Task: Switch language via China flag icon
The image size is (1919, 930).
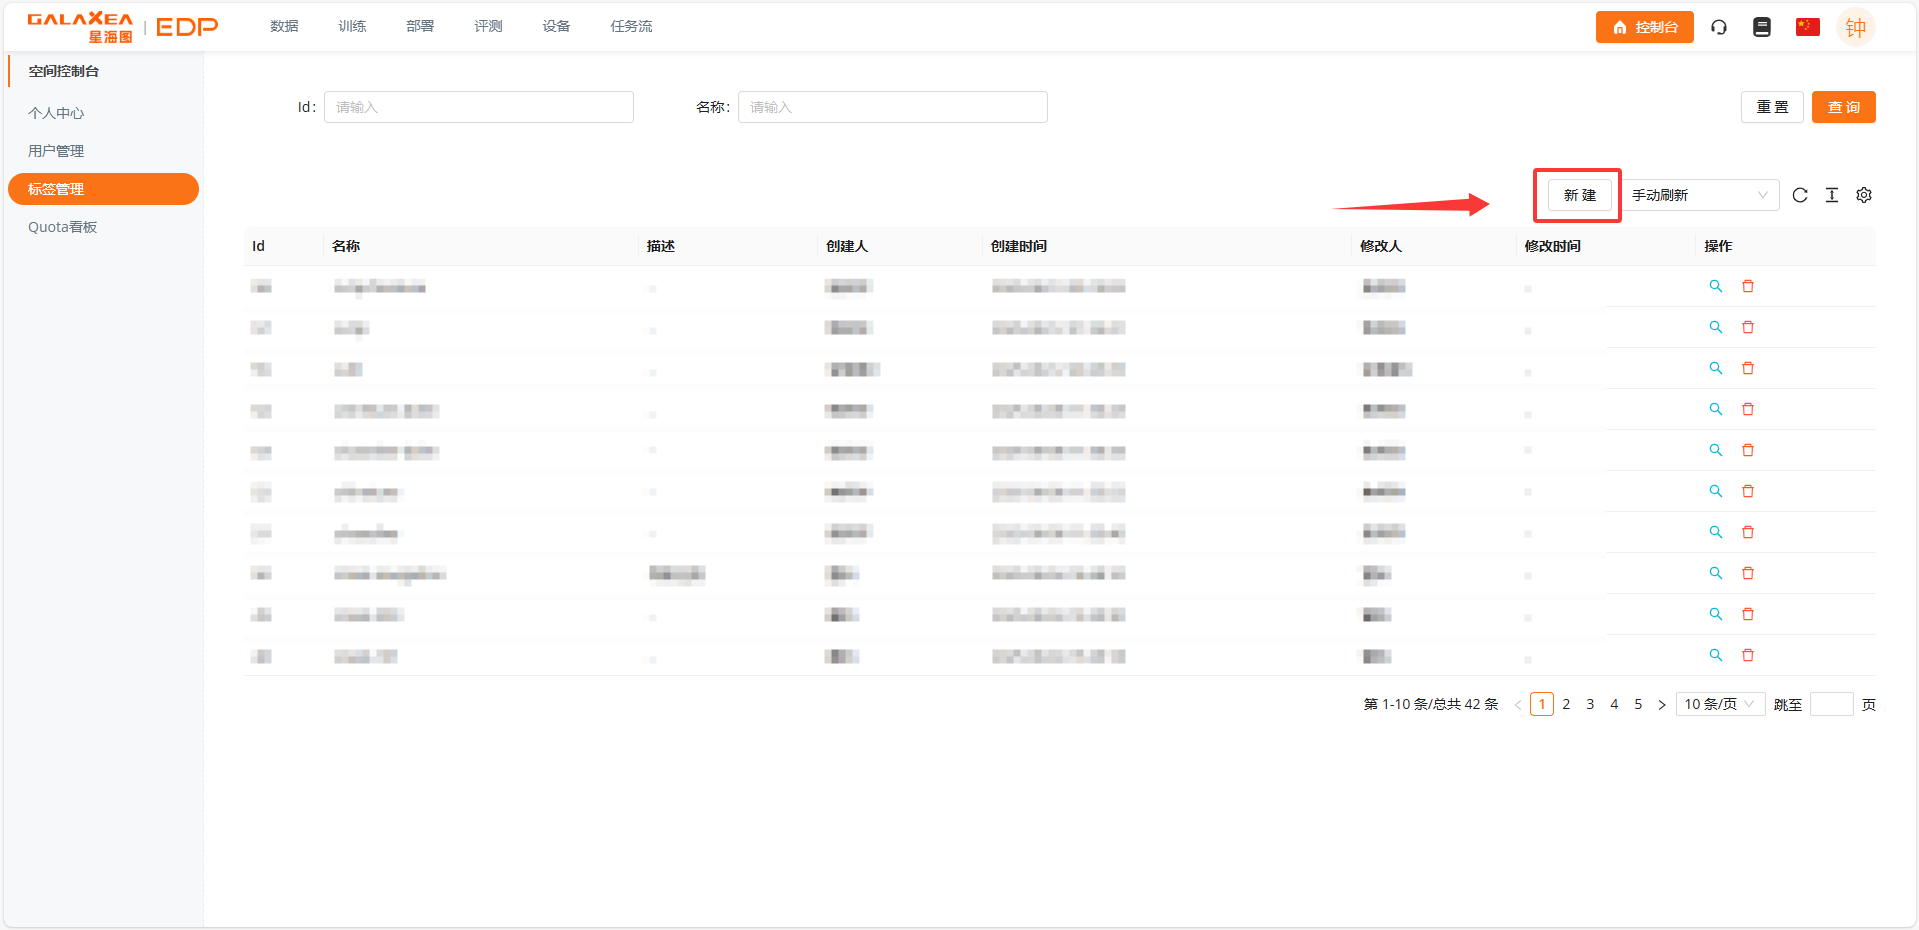Action: (x=1807, y=27)
